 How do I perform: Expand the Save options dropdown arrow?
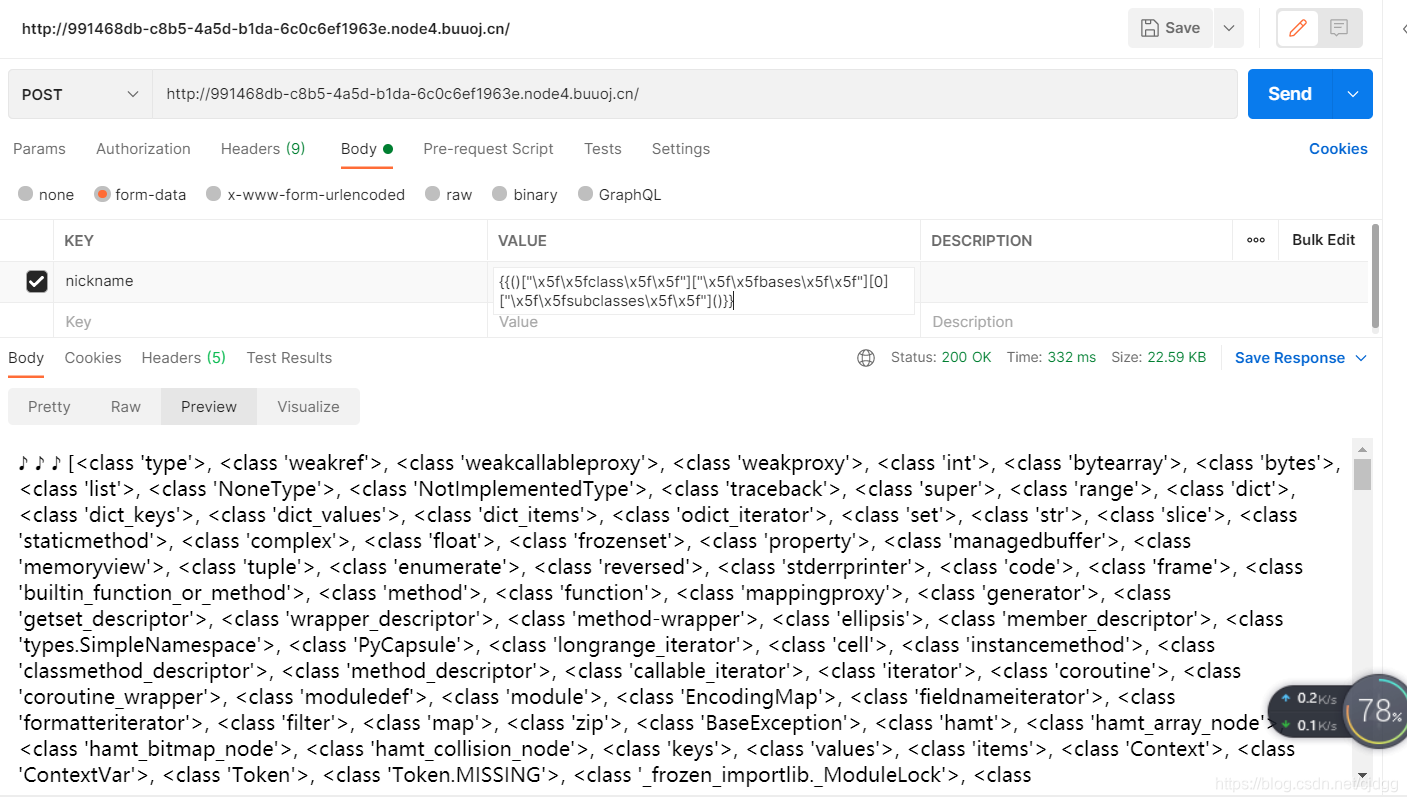(x=1229, y=28)
